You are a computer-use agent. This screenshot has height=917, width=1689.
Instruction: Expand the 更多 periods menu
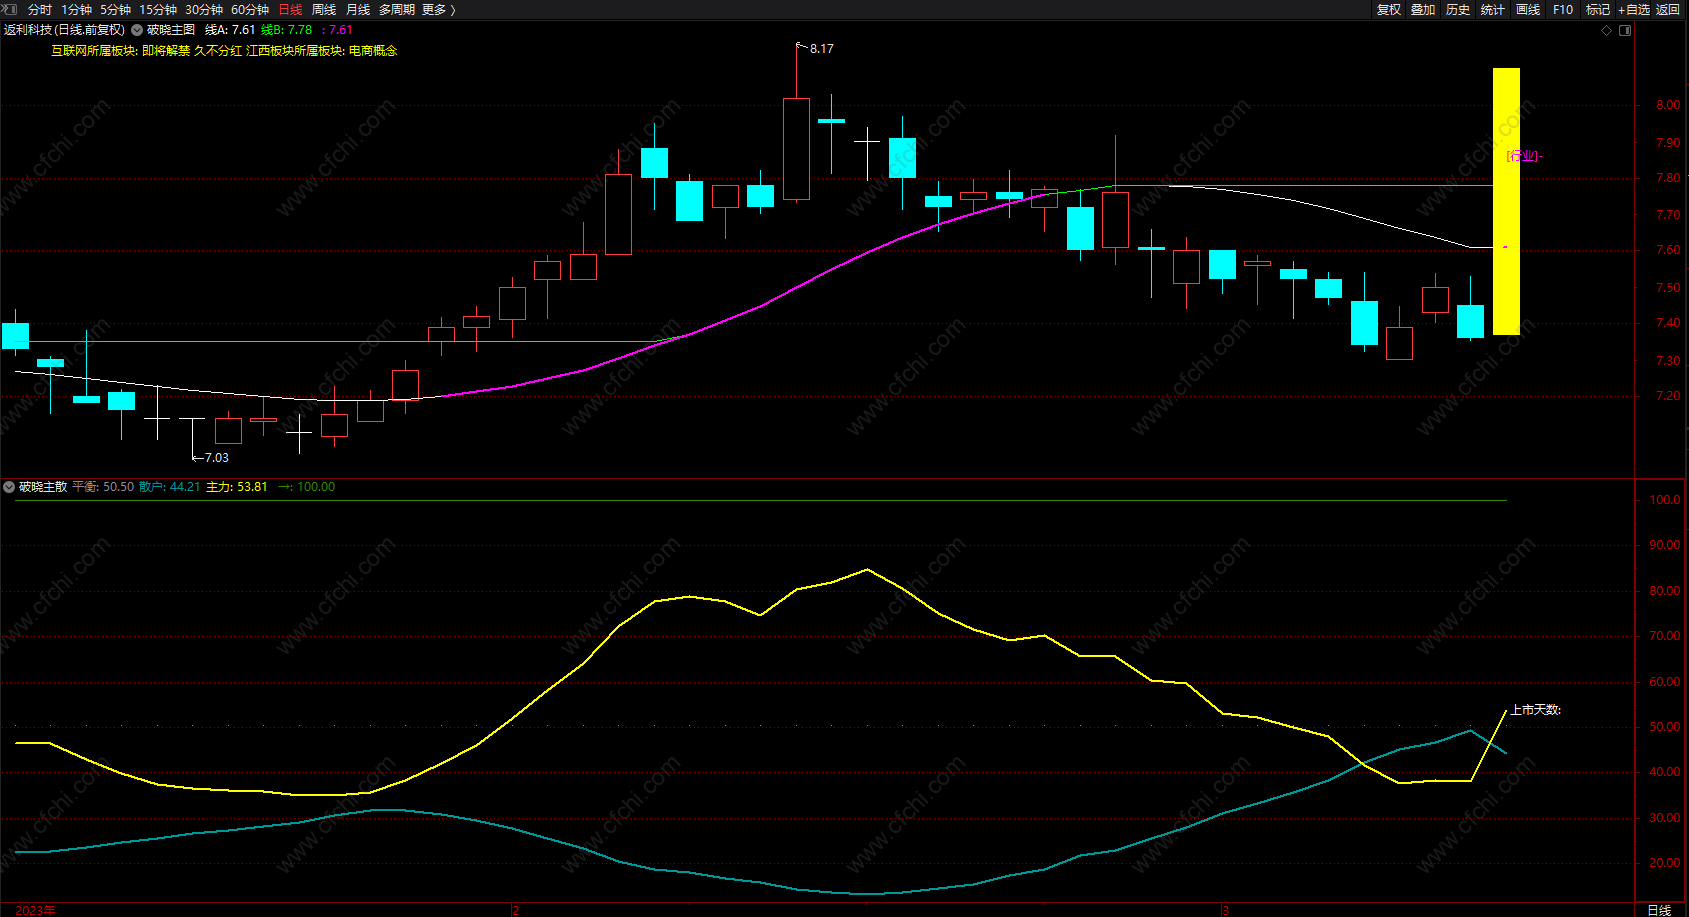click(438, 10)
